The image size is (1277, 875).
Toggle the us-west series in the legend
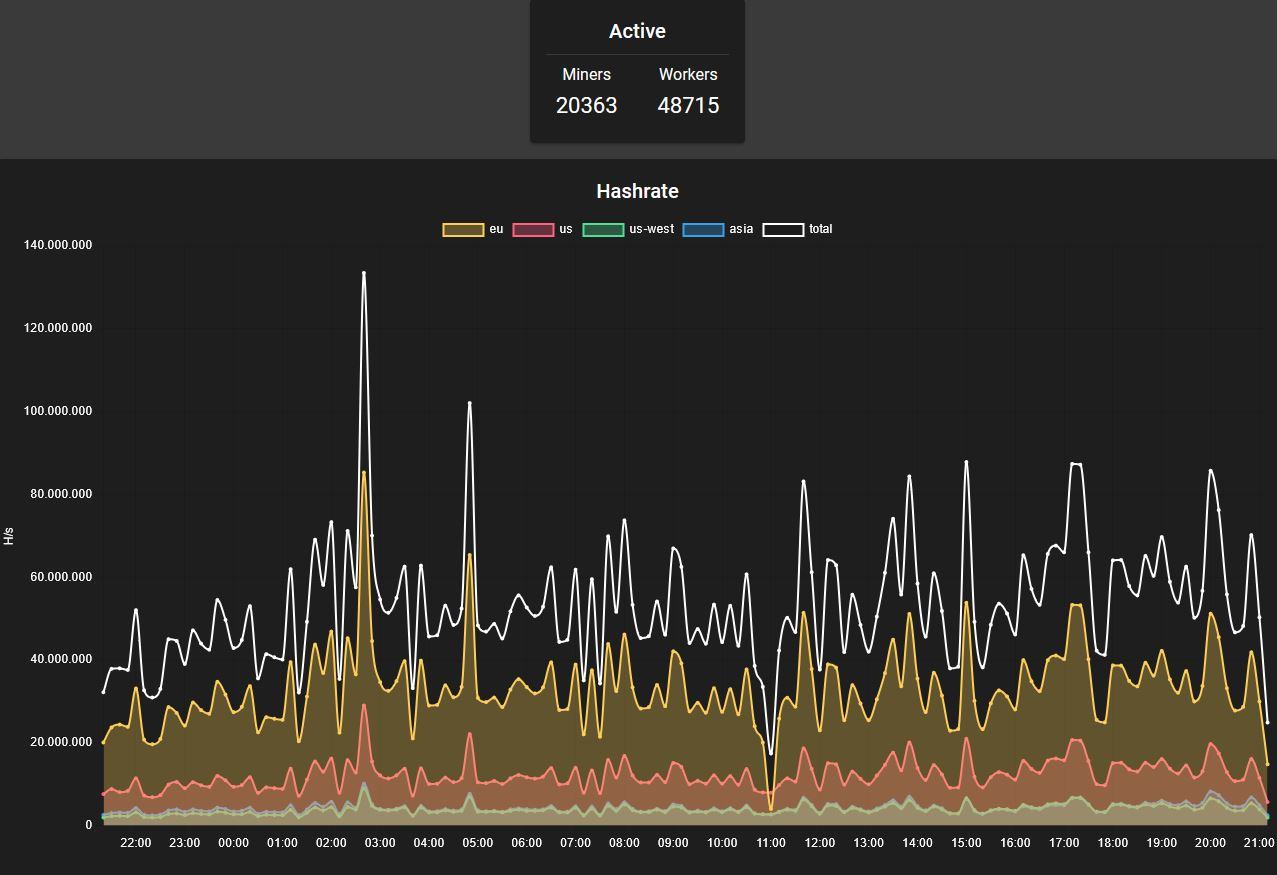628,229
